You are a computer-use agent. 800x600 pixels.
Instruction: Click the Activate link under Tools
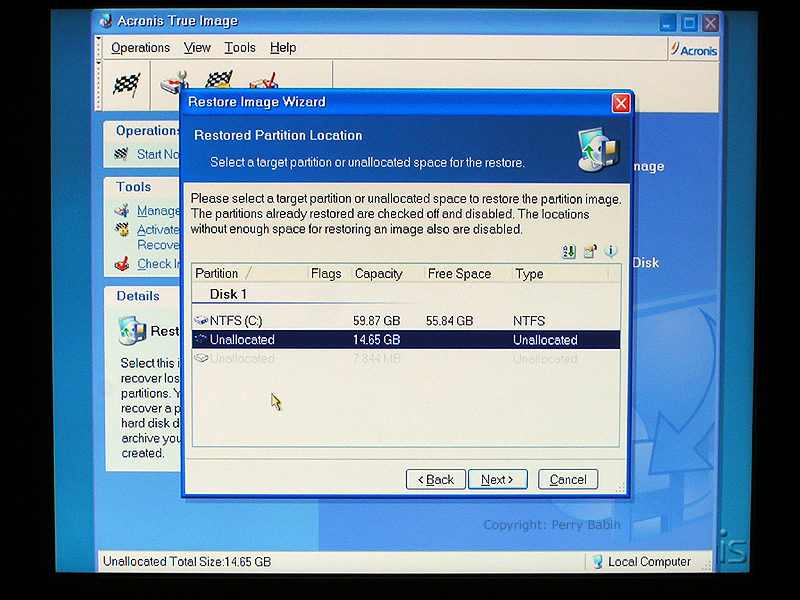[158, 230]
